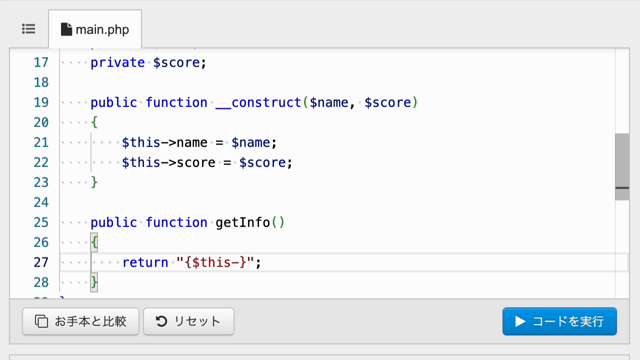This screenshot has height=360, width=640.
Task: Place cursor on line 27 return statement
Action: click(191, 262)
